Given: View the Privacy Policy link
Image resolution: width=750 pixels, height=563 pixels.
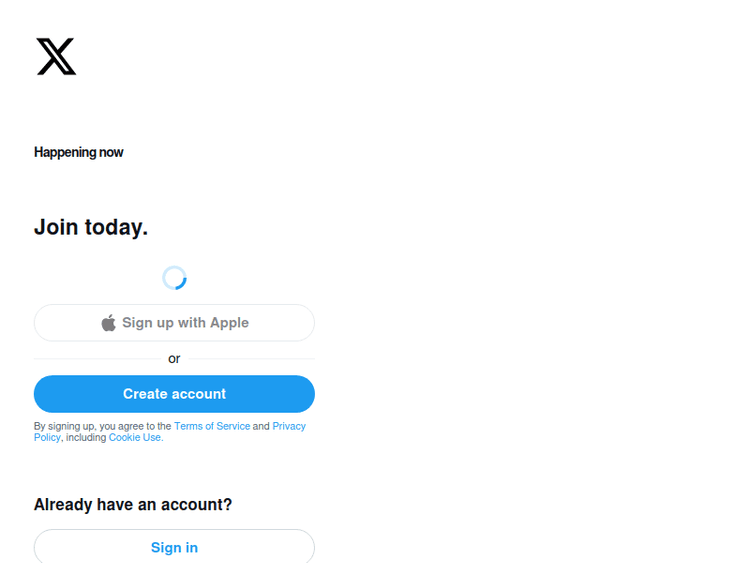Looking at the screenshot, I should tap(288, 426).
